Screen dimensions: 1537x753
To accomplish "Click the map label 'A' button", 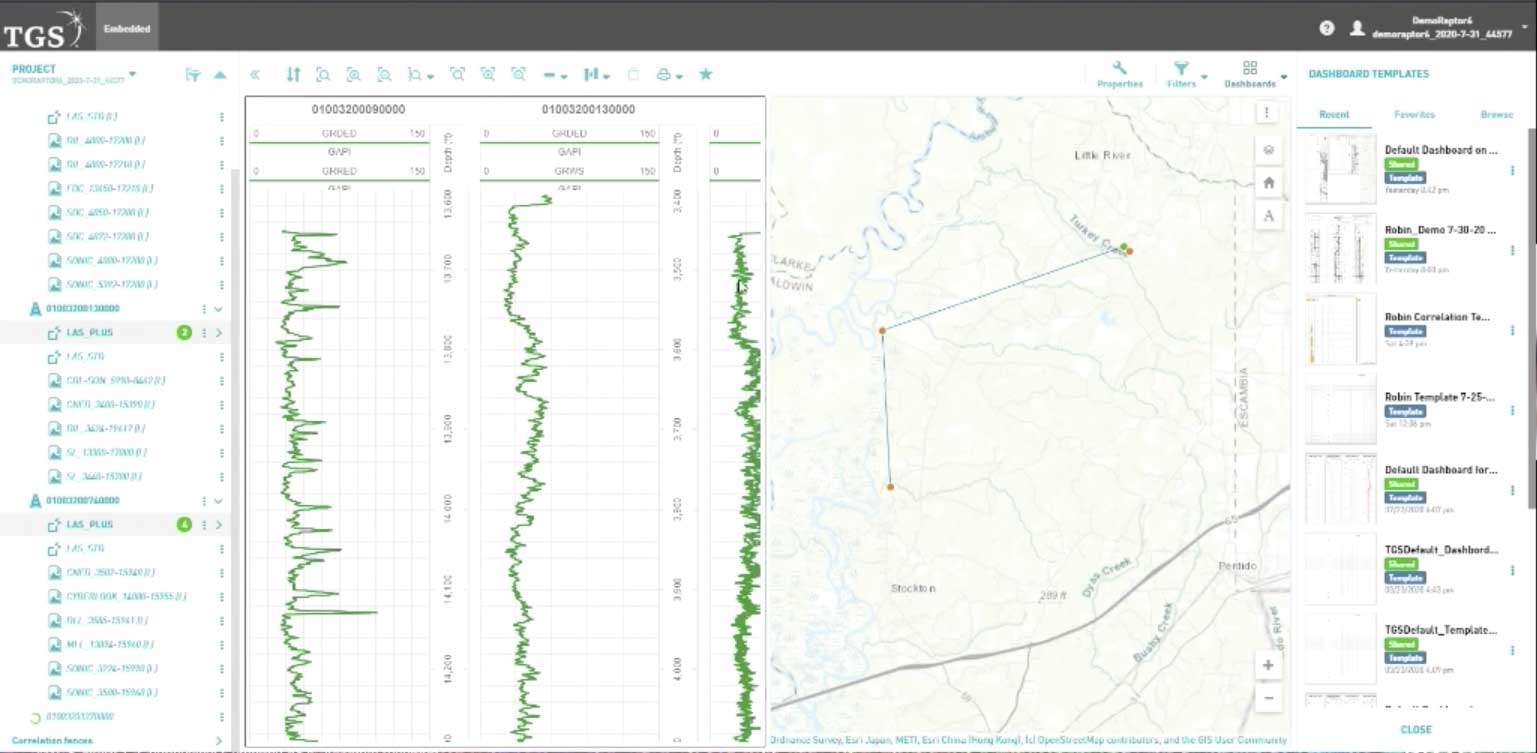I will click(x=1268, y=216).
